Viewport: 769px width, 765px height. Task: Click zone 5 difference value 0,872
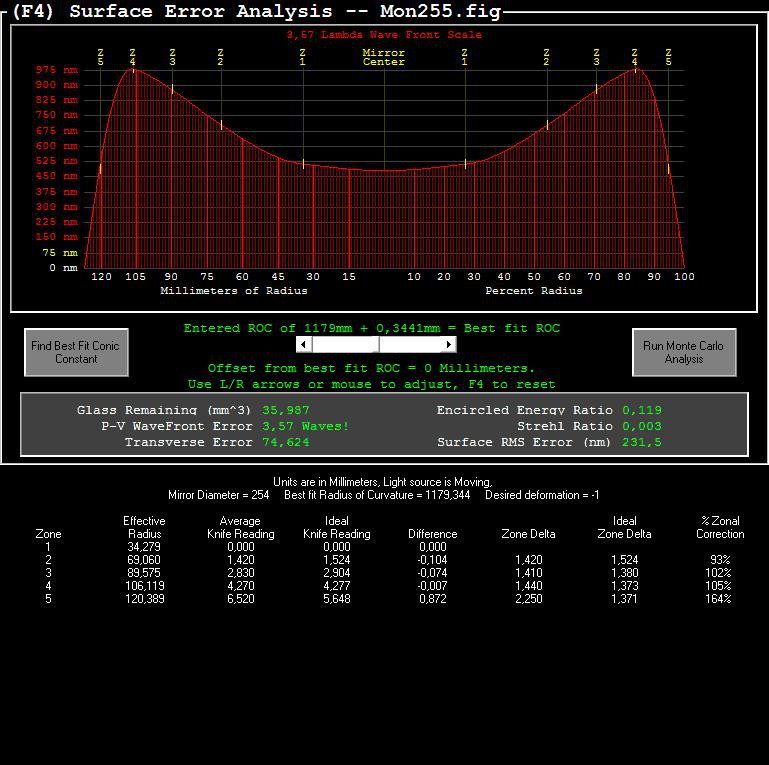[x=433, y=599]
